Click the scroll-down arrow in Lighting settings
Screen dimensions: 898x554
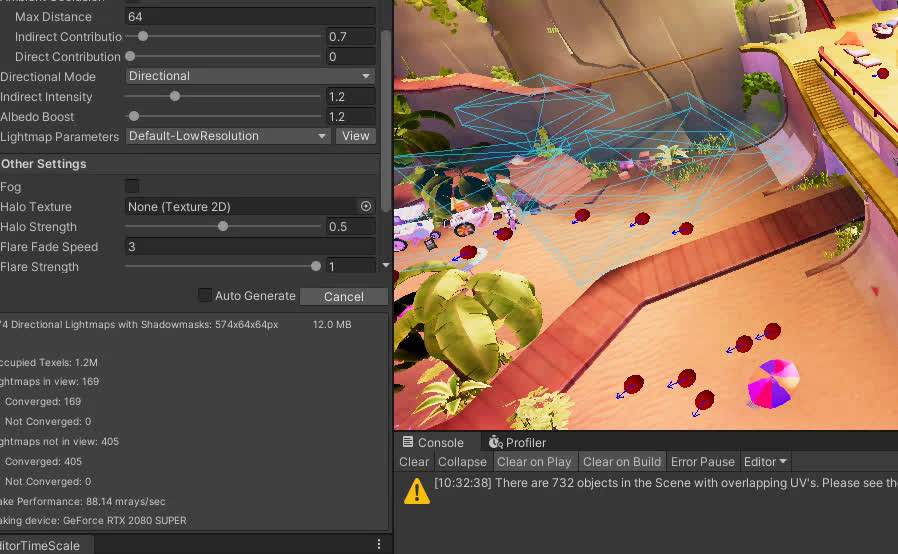[386, 266]
